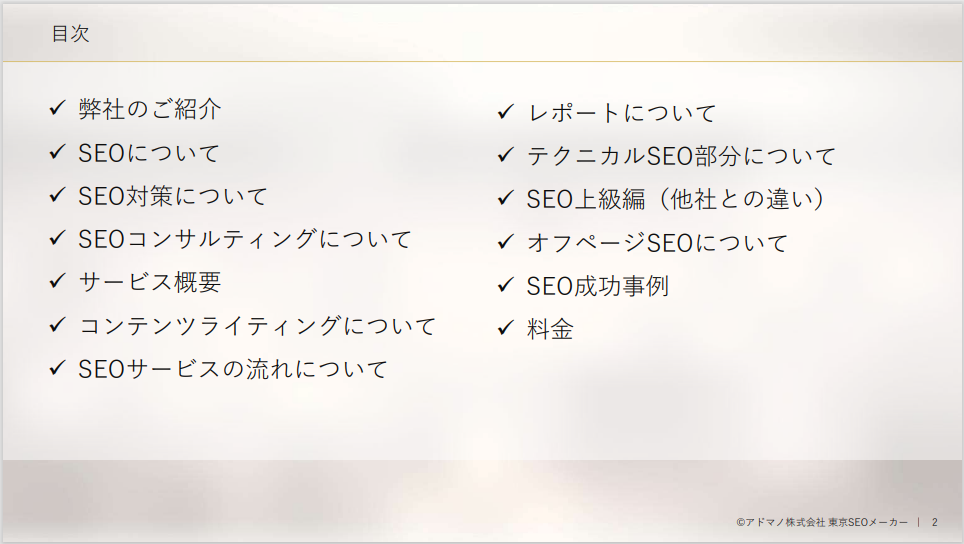Click SEO上級編（他社との違い） text
The image size is (964, 544).
tap(677, 199)
